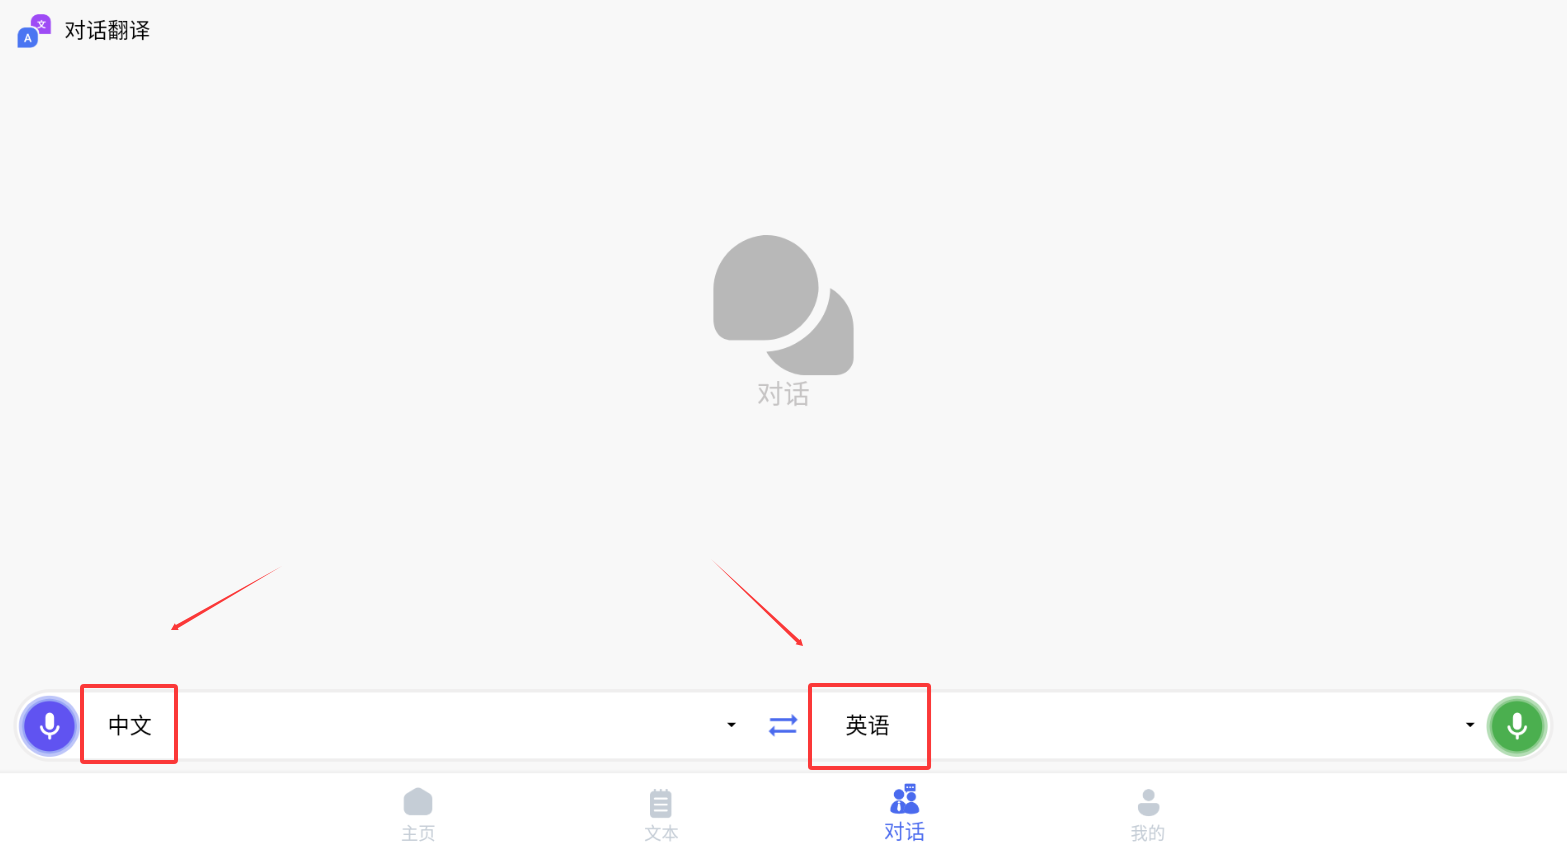Click the gray 对话 placeholder label
This screenshot has width=1567, height=848.
tap(783, 394)
